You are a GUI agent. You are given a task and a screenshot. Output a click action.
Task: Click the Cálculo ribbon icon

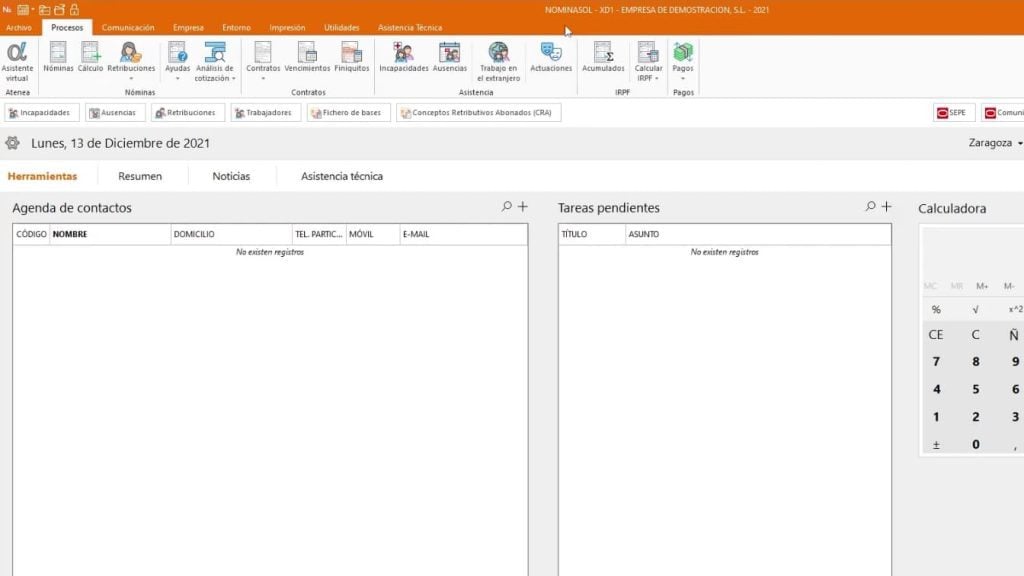coord(90,57)
